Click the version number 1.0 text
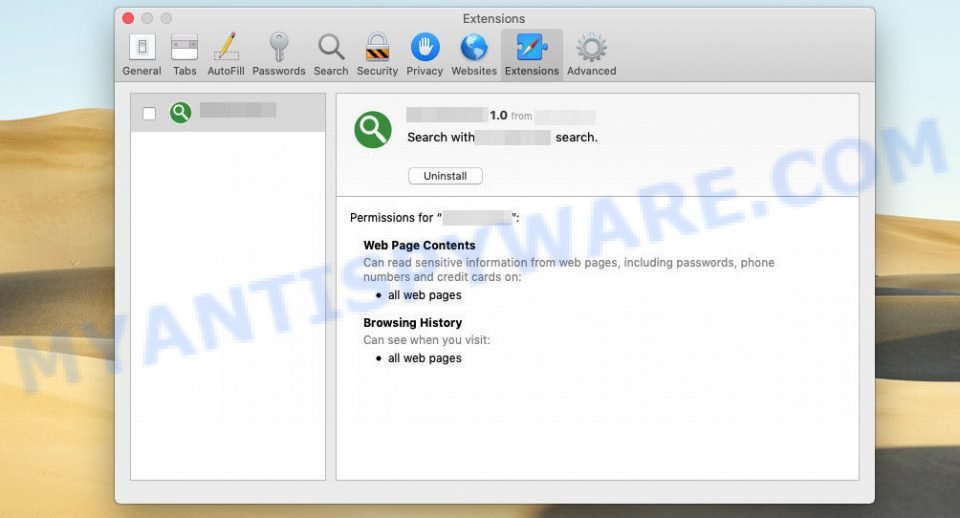 [x=498, y=115]
